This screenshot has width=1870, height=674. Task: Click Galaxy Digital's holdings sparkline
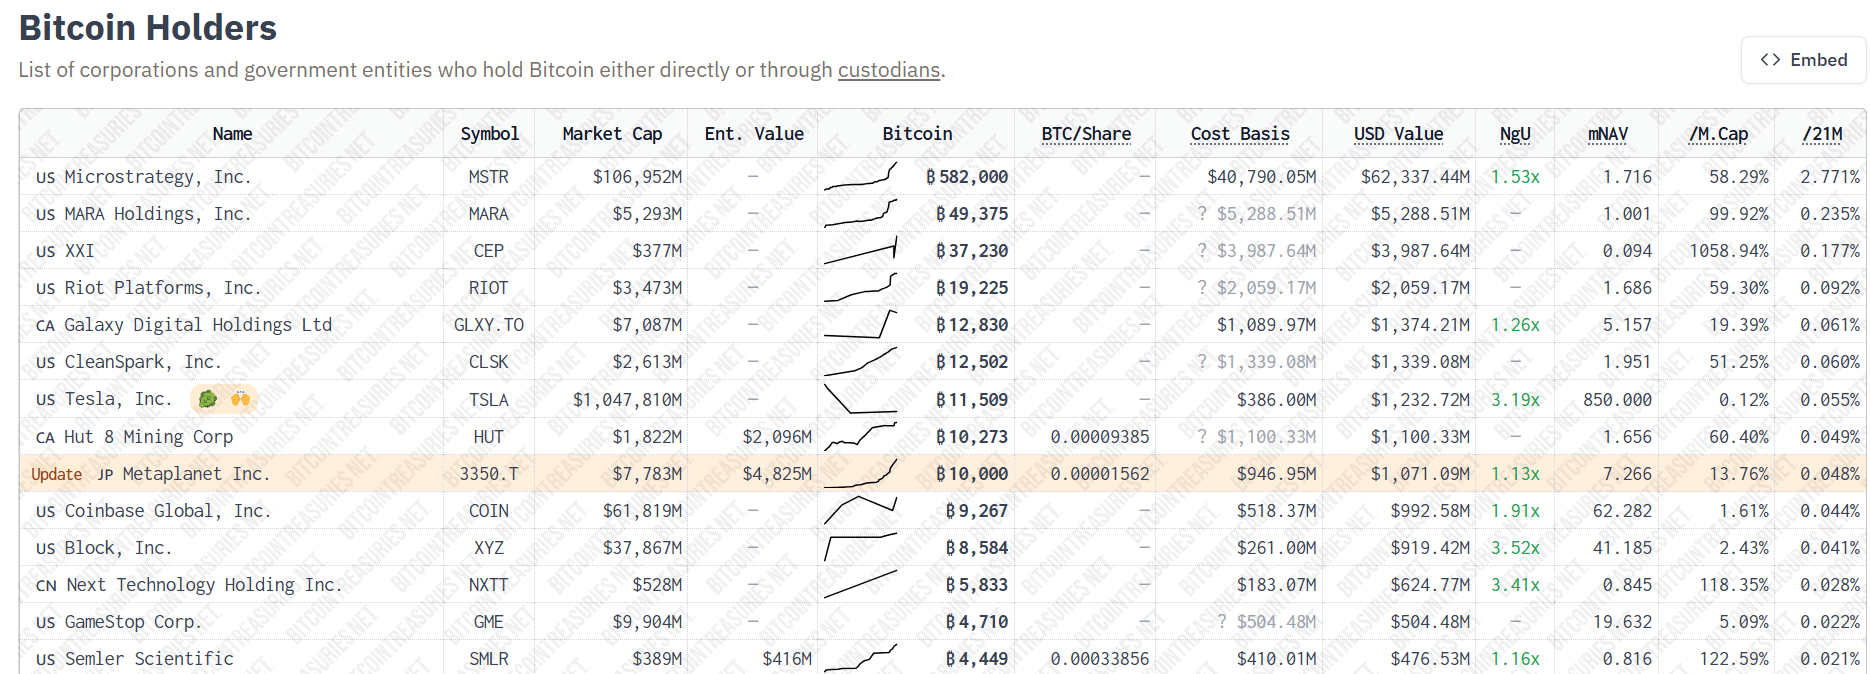click(860, 325)
